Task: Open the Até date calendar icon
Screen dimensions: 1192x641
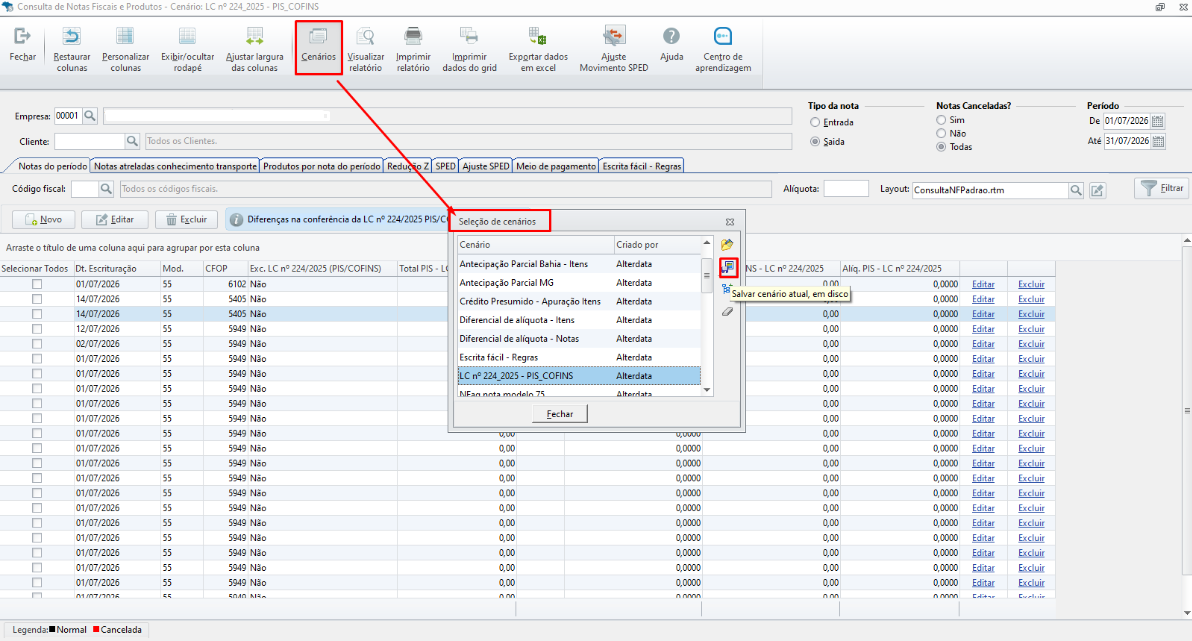Action: pos(1158,141)
